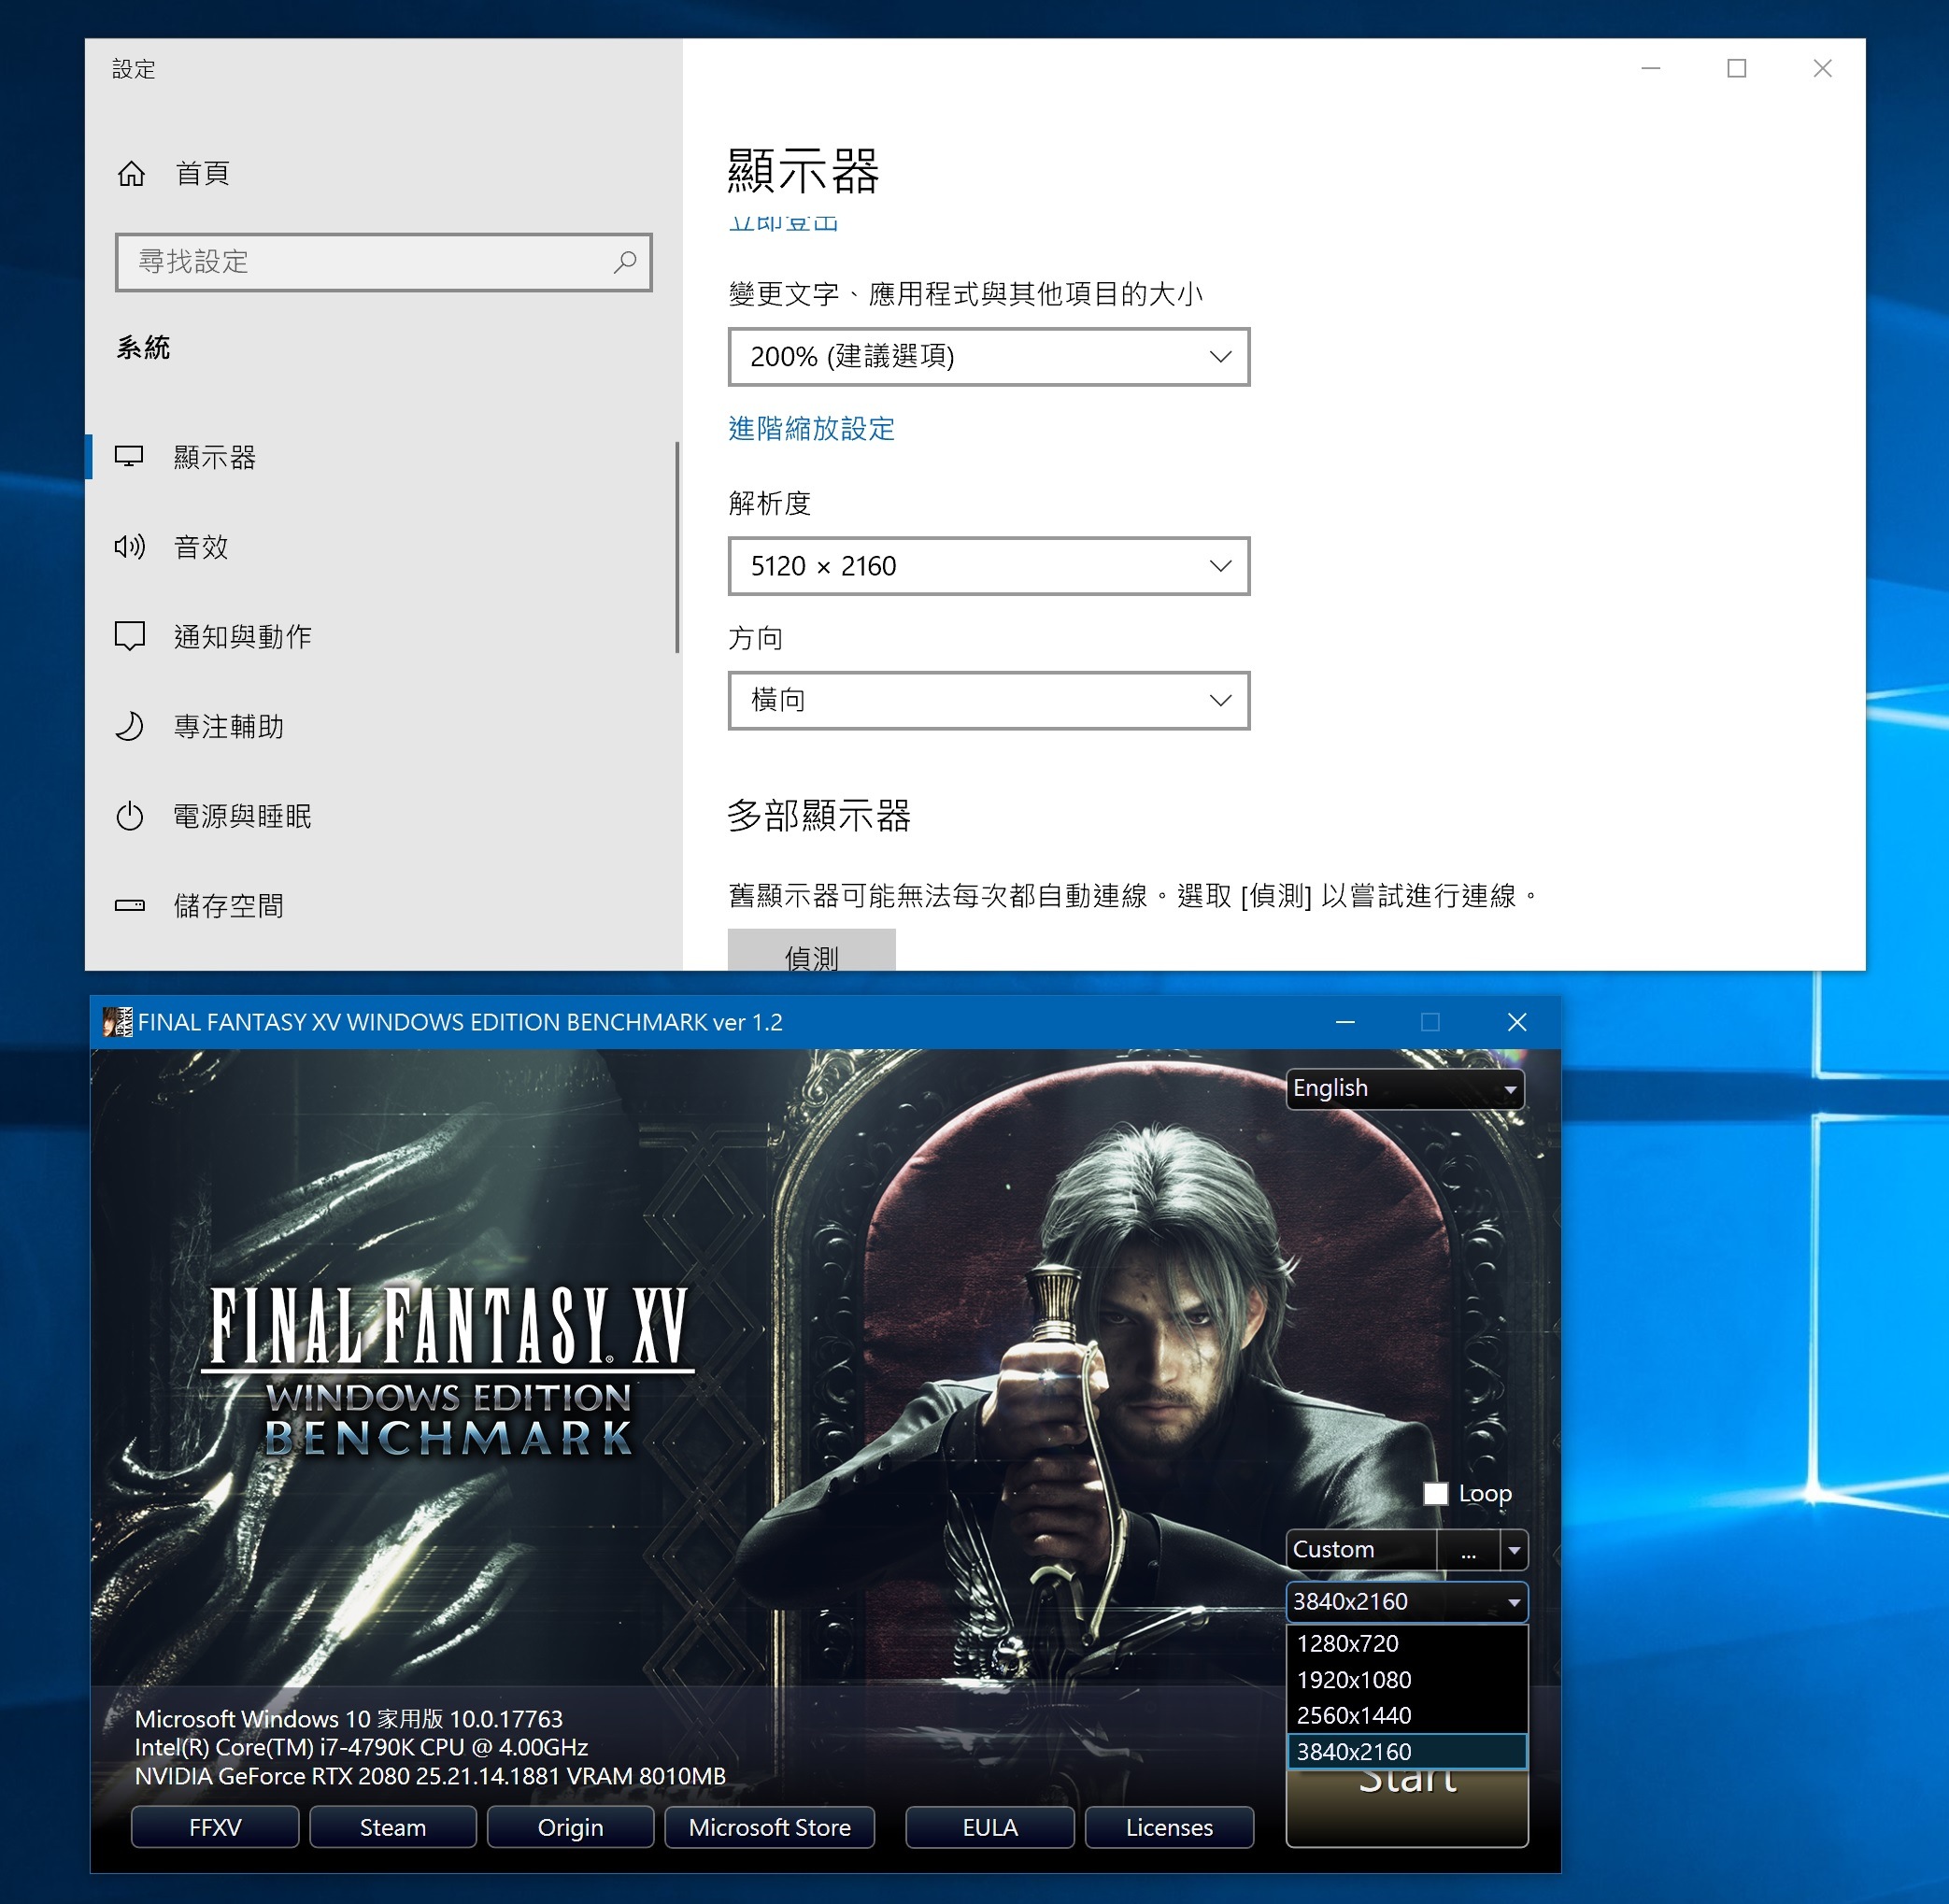Image resolution: width=1949 pixels, height=1904 pixels.
Task: Open the 5120 × 2160 resolution dropdown
Action: point(989,566)
